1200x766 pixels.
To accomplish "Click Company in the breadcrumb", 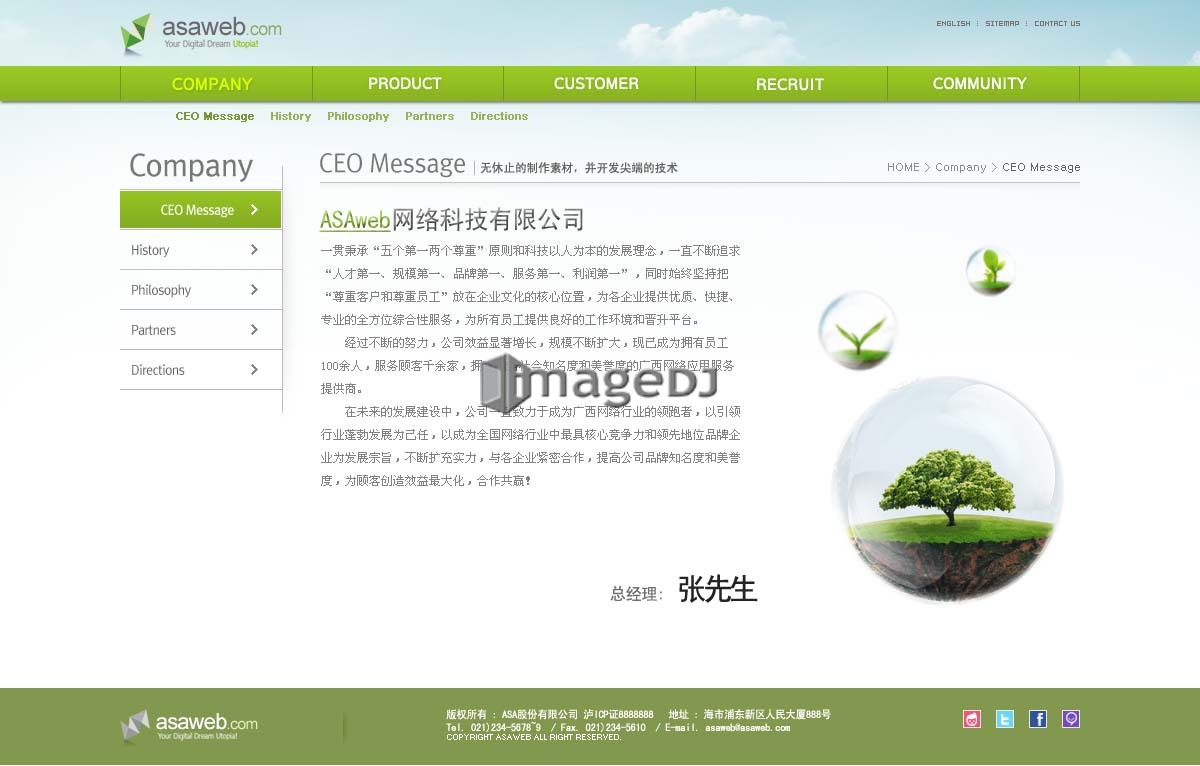I will 961,167.
